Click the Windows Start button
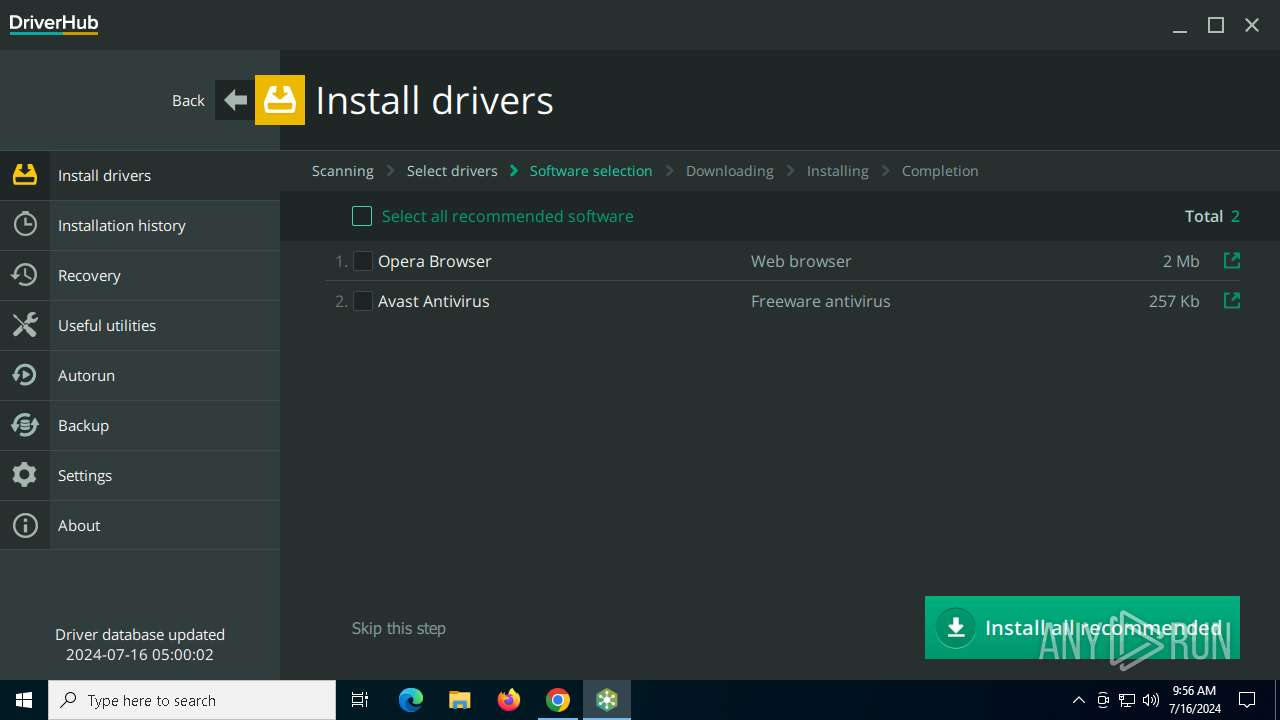This screenshot has width=1280, height=720. pos(24,700)
